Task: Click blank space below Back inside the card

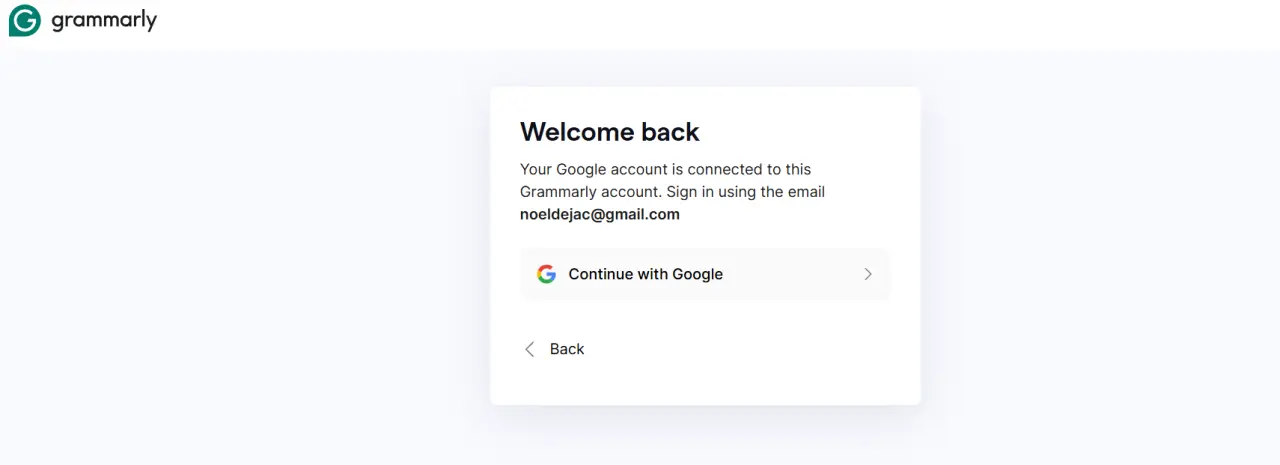Action: 705,385
